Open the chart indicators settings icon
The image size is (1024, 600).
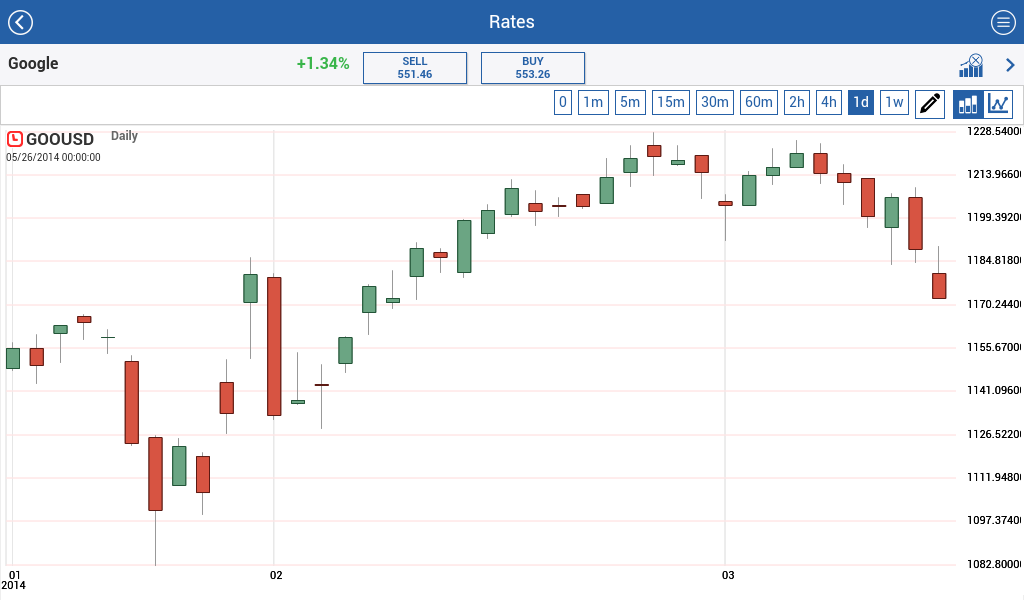(x=970, y=66)
